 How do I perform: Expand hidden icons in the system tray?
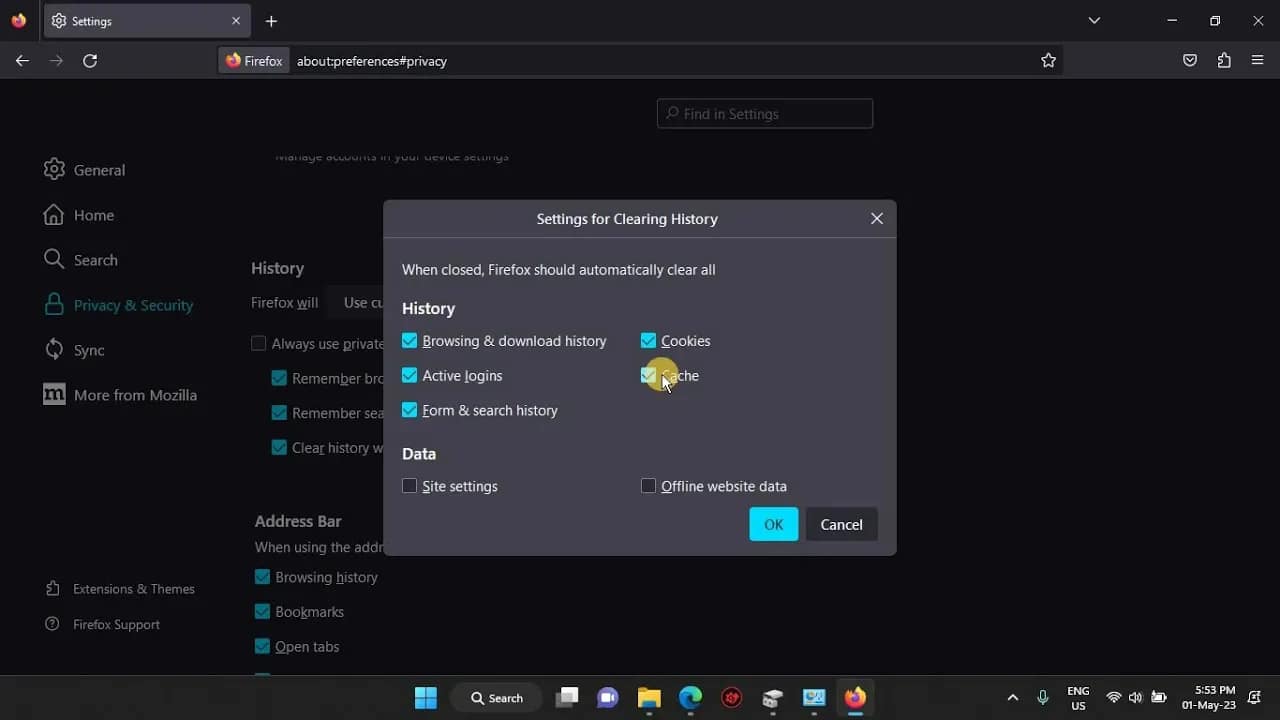pos(1012,697)
